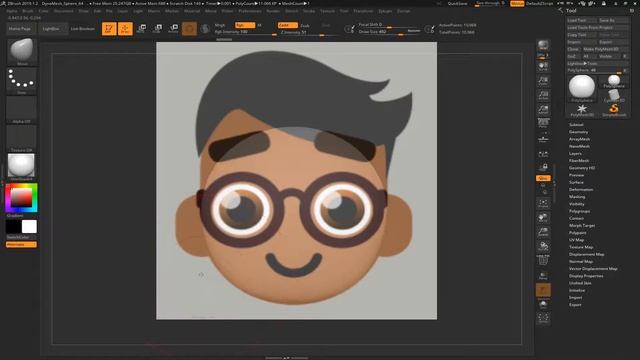Select the Rotate transform icon in top shelf
Screen dimensions: 640x360
tap(173, 29)
